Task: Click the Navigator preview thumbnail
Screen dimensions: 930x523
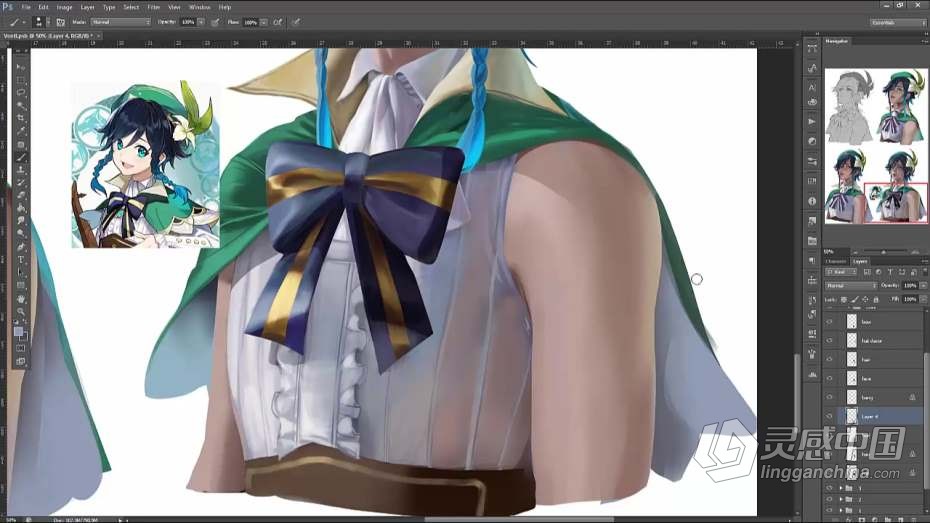Action: tap(876, 146)
